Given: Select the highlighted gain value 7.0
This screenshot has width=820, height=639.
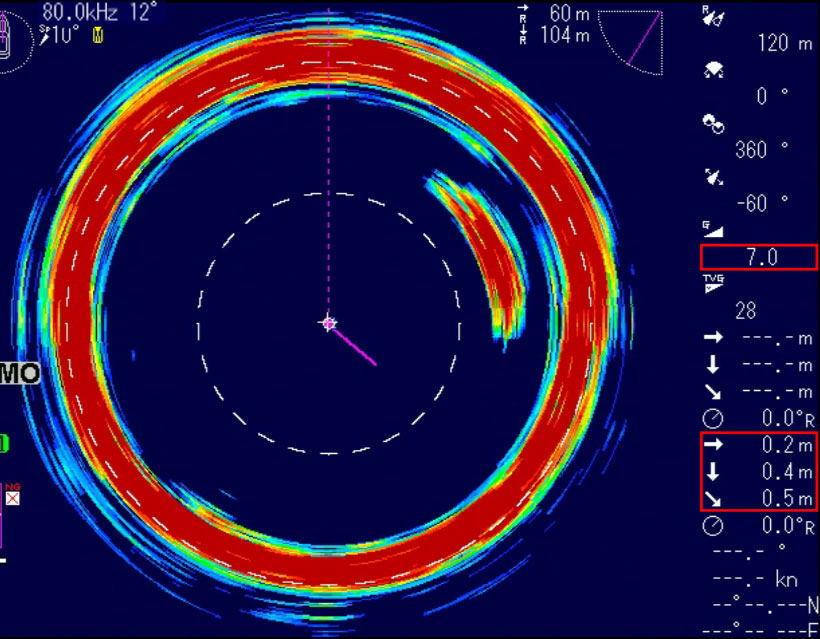Looking at the screenshot, I should coord(760,257).
